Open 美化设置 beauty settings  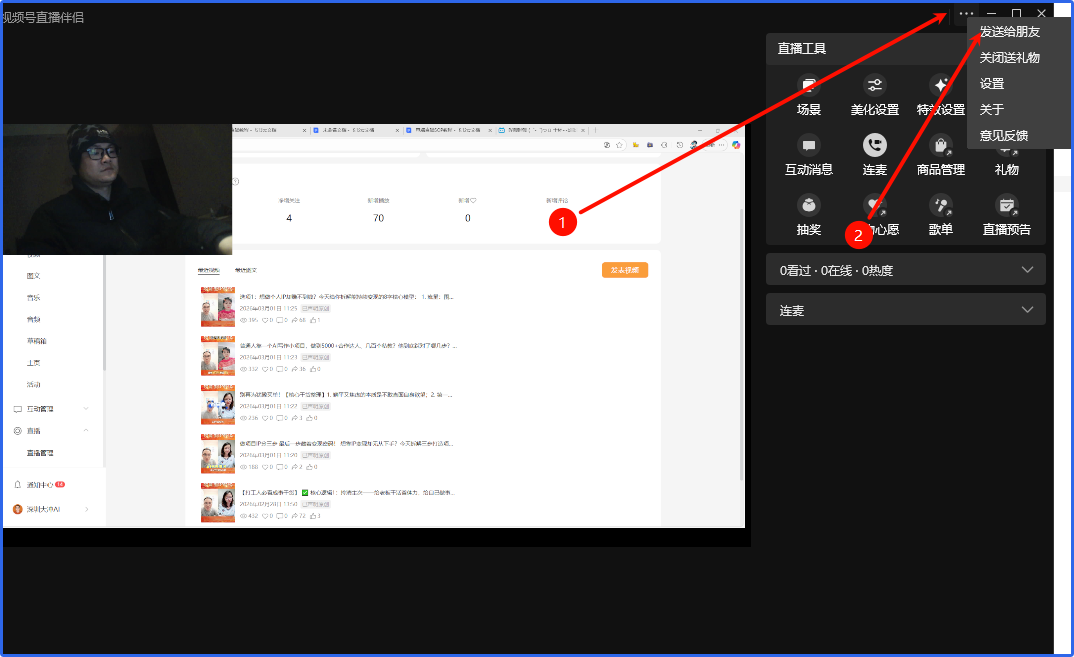click(874, 95)
